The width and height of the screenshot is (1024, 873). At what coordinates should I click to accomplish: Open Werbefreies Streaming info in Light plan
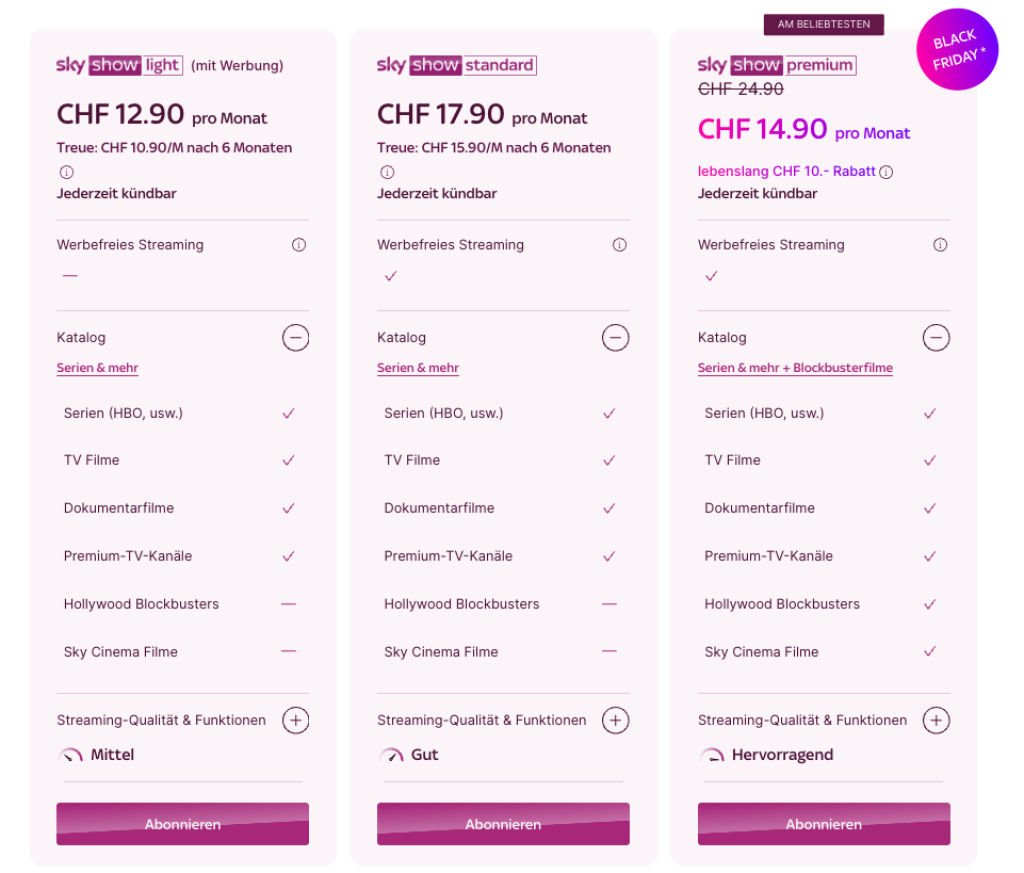click(x=298, y=245)
